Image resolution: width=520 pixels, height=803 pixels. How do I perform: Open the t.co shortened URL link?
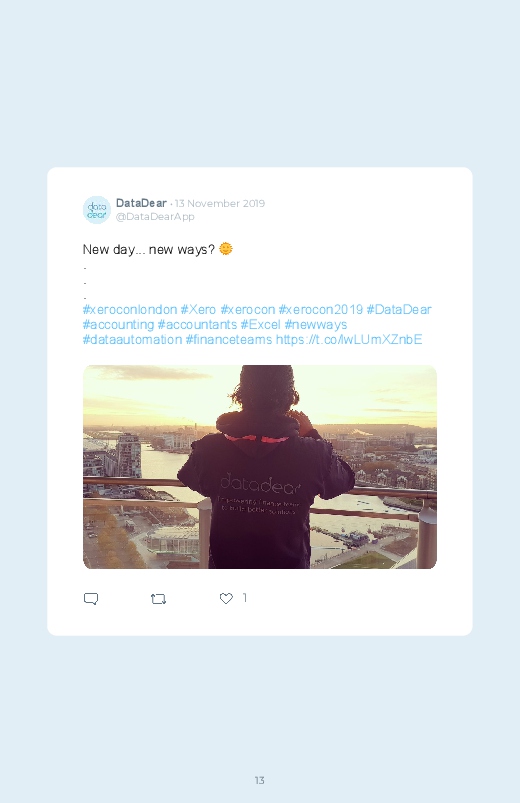click(349, 340)
